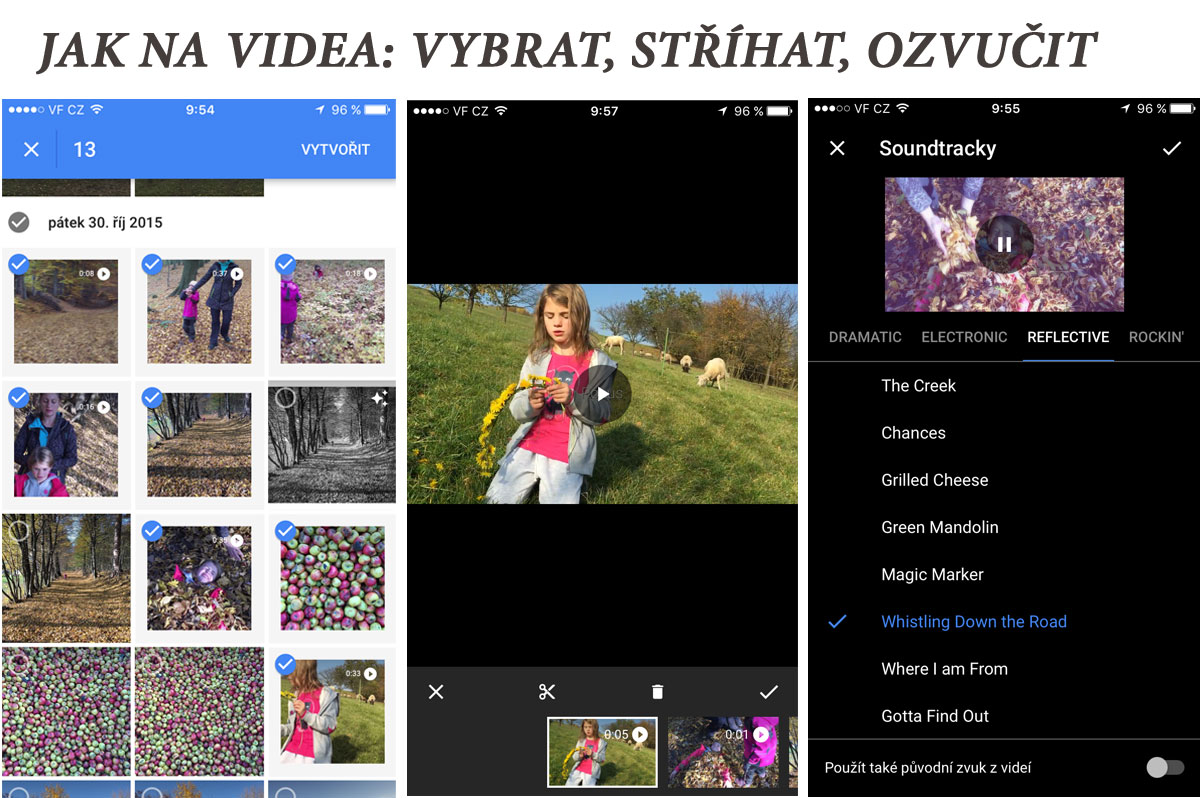The height and width of the screenshot is (798, 1200).
Task: Open the ROCKIN' soundtrack category
Action: 1155,337
